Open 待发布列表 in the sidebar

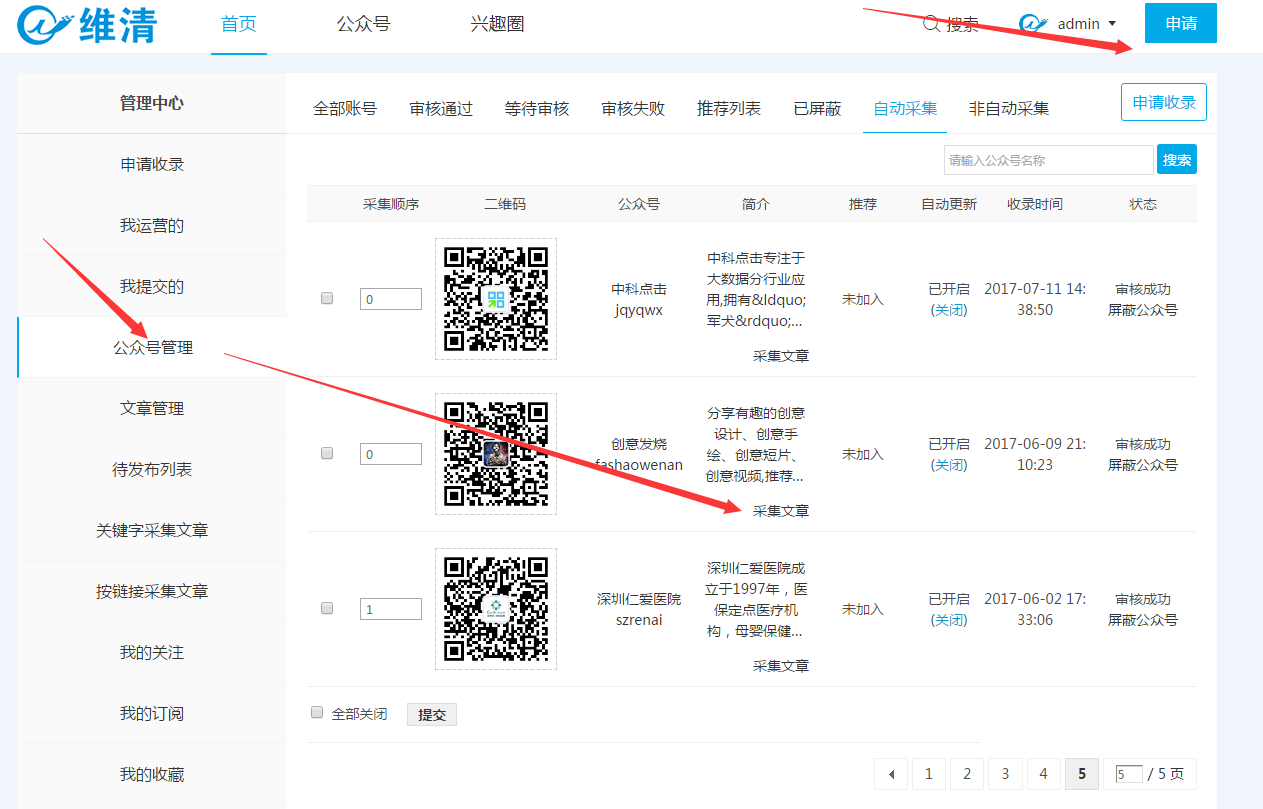pos(152,469)
